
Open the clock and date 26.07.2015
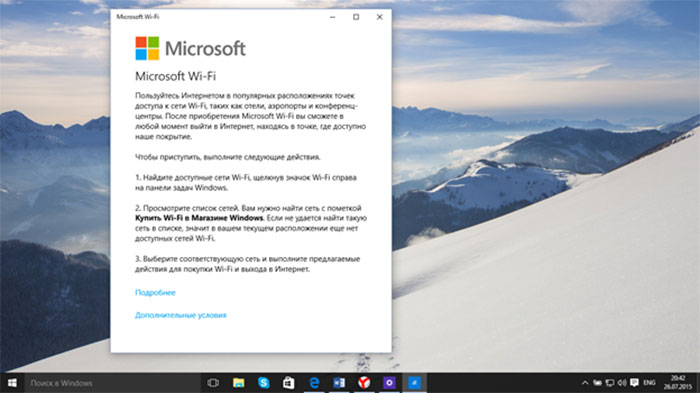click(x=677, y=383)
